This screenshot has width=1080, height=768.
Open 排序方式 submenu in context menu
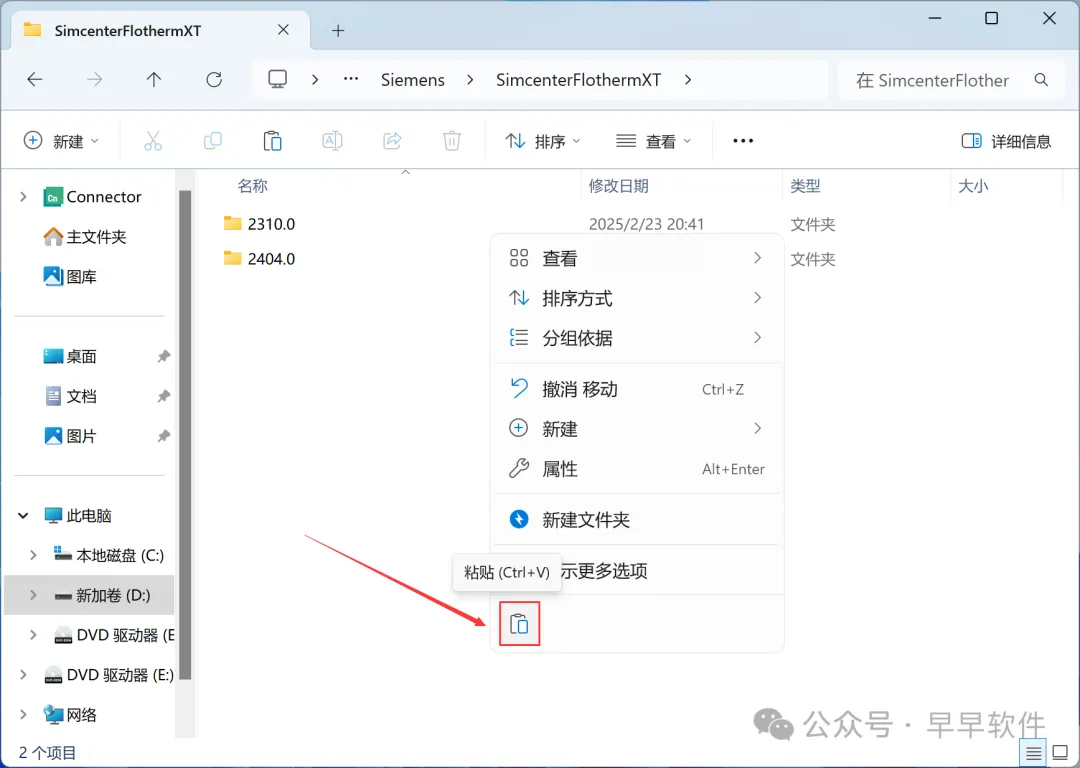637,298
